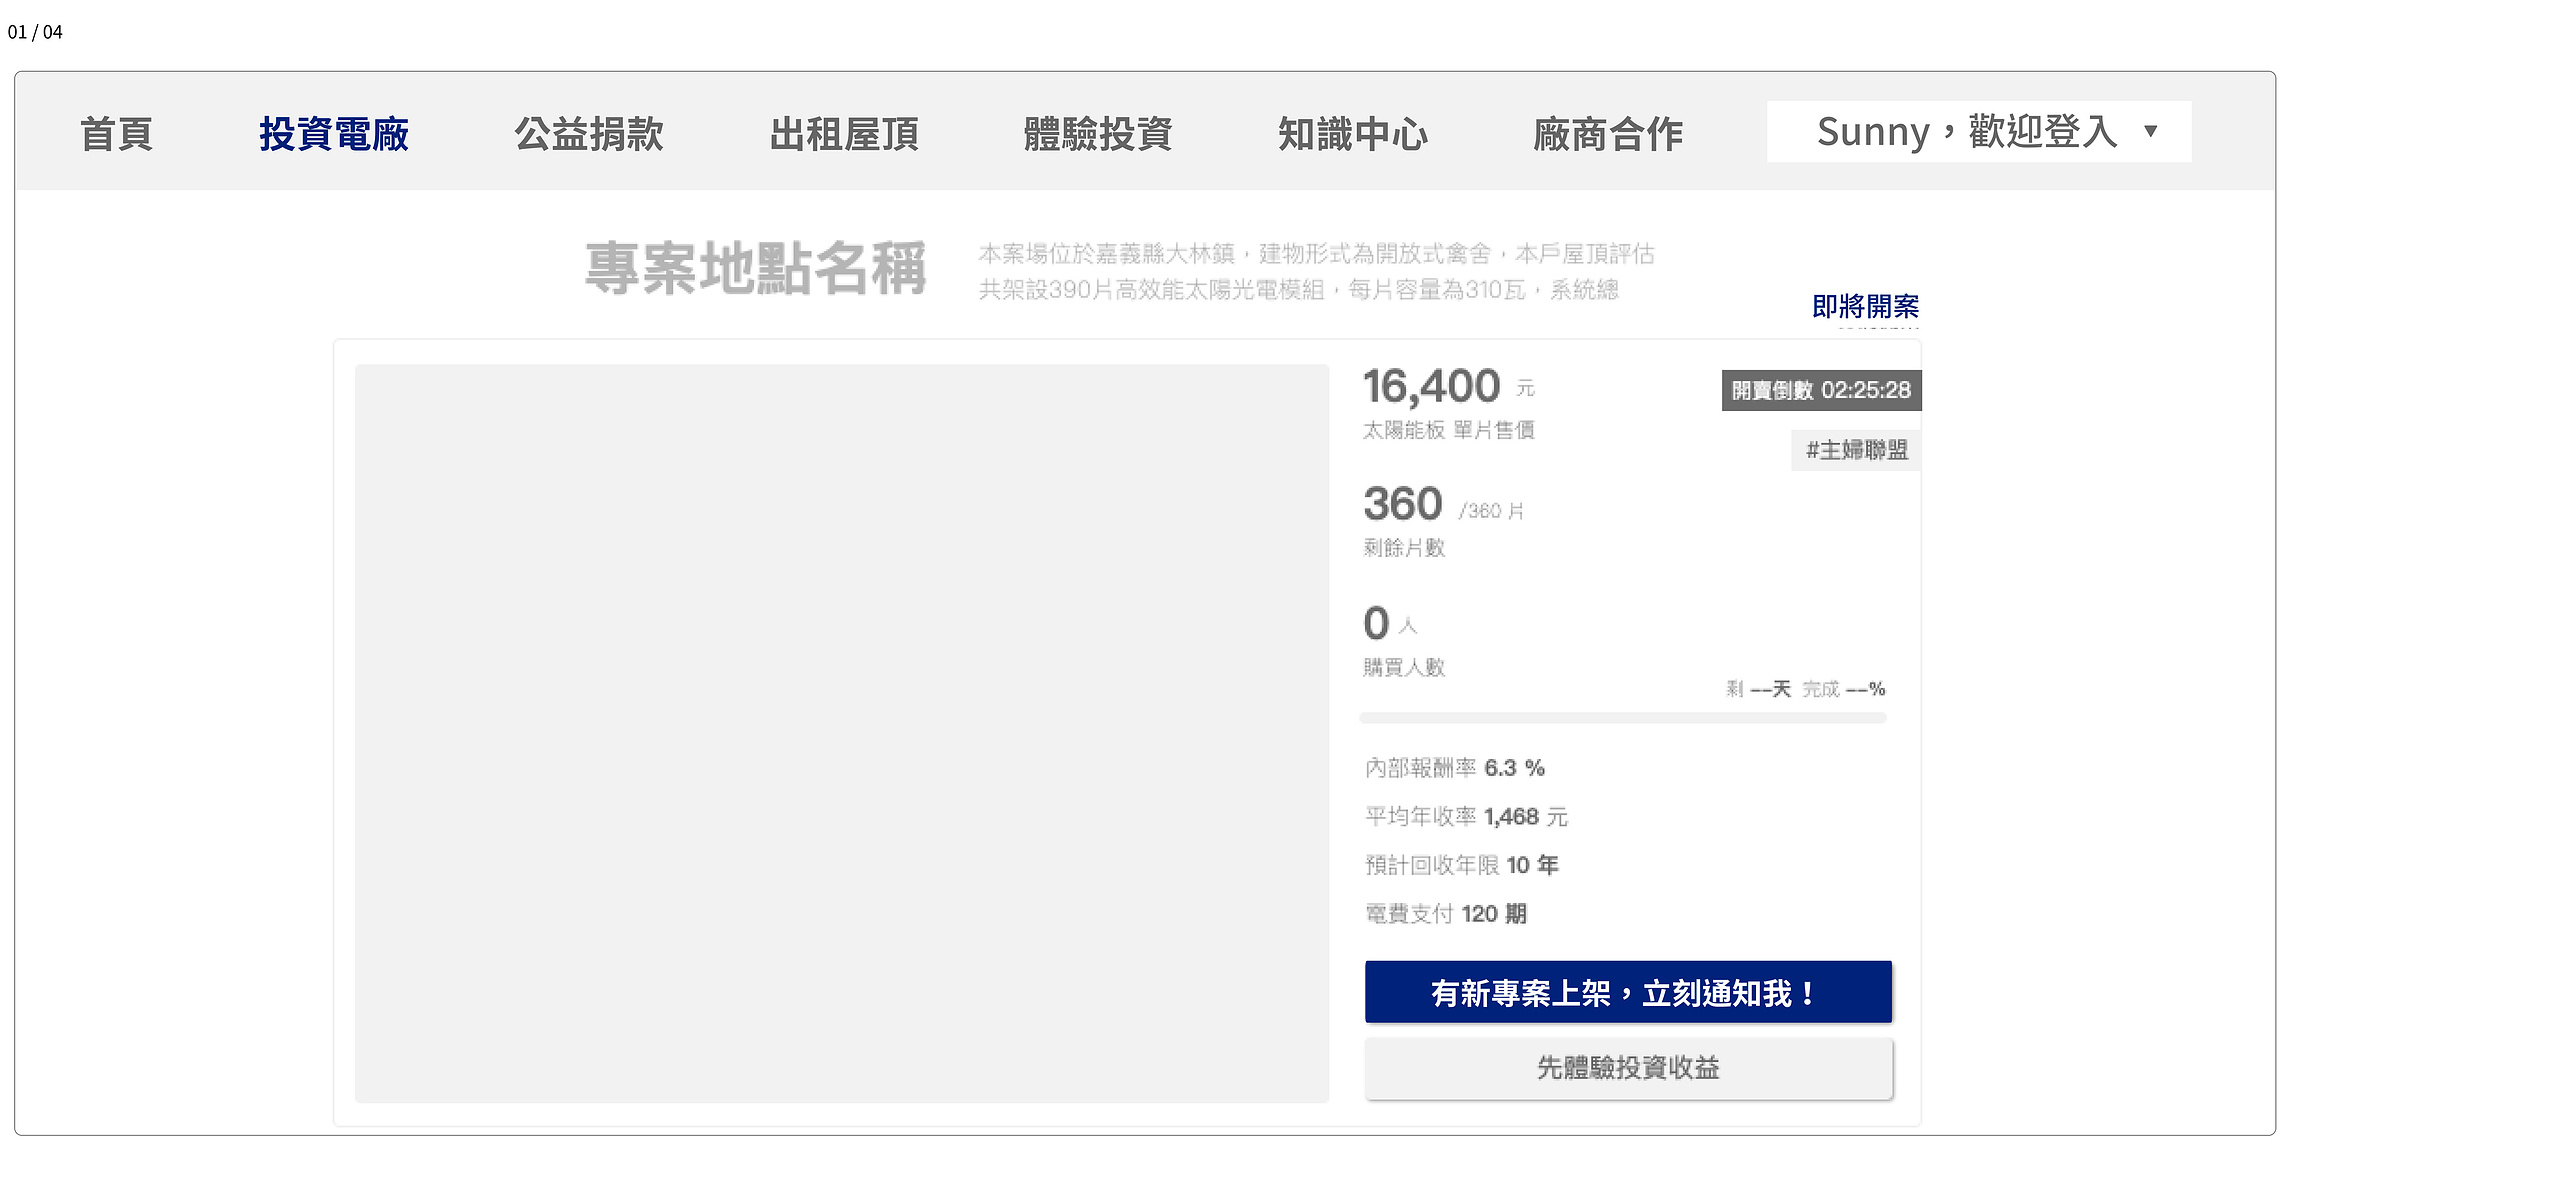Open the 知識中心 menu item
2556x1199 pixels.
pos(1353,133)
